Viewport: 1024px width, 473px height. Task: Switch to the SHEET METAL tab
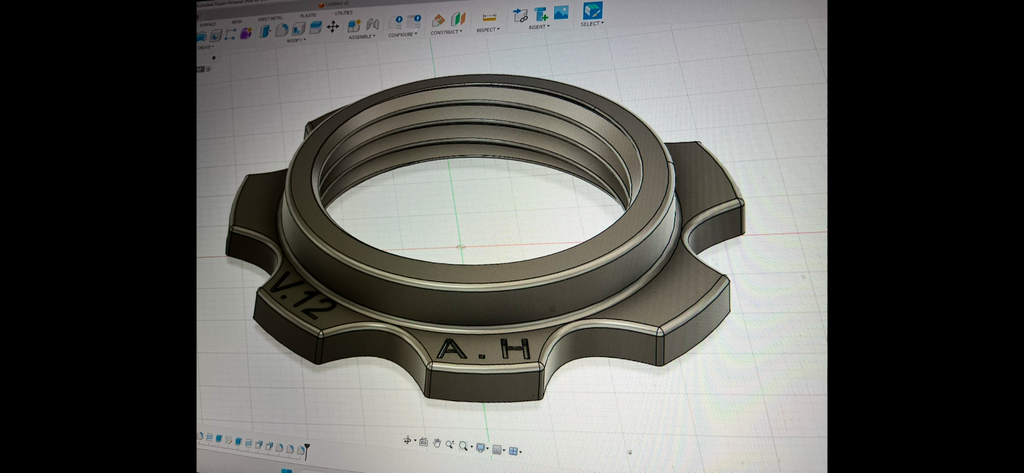coord(270,18)
